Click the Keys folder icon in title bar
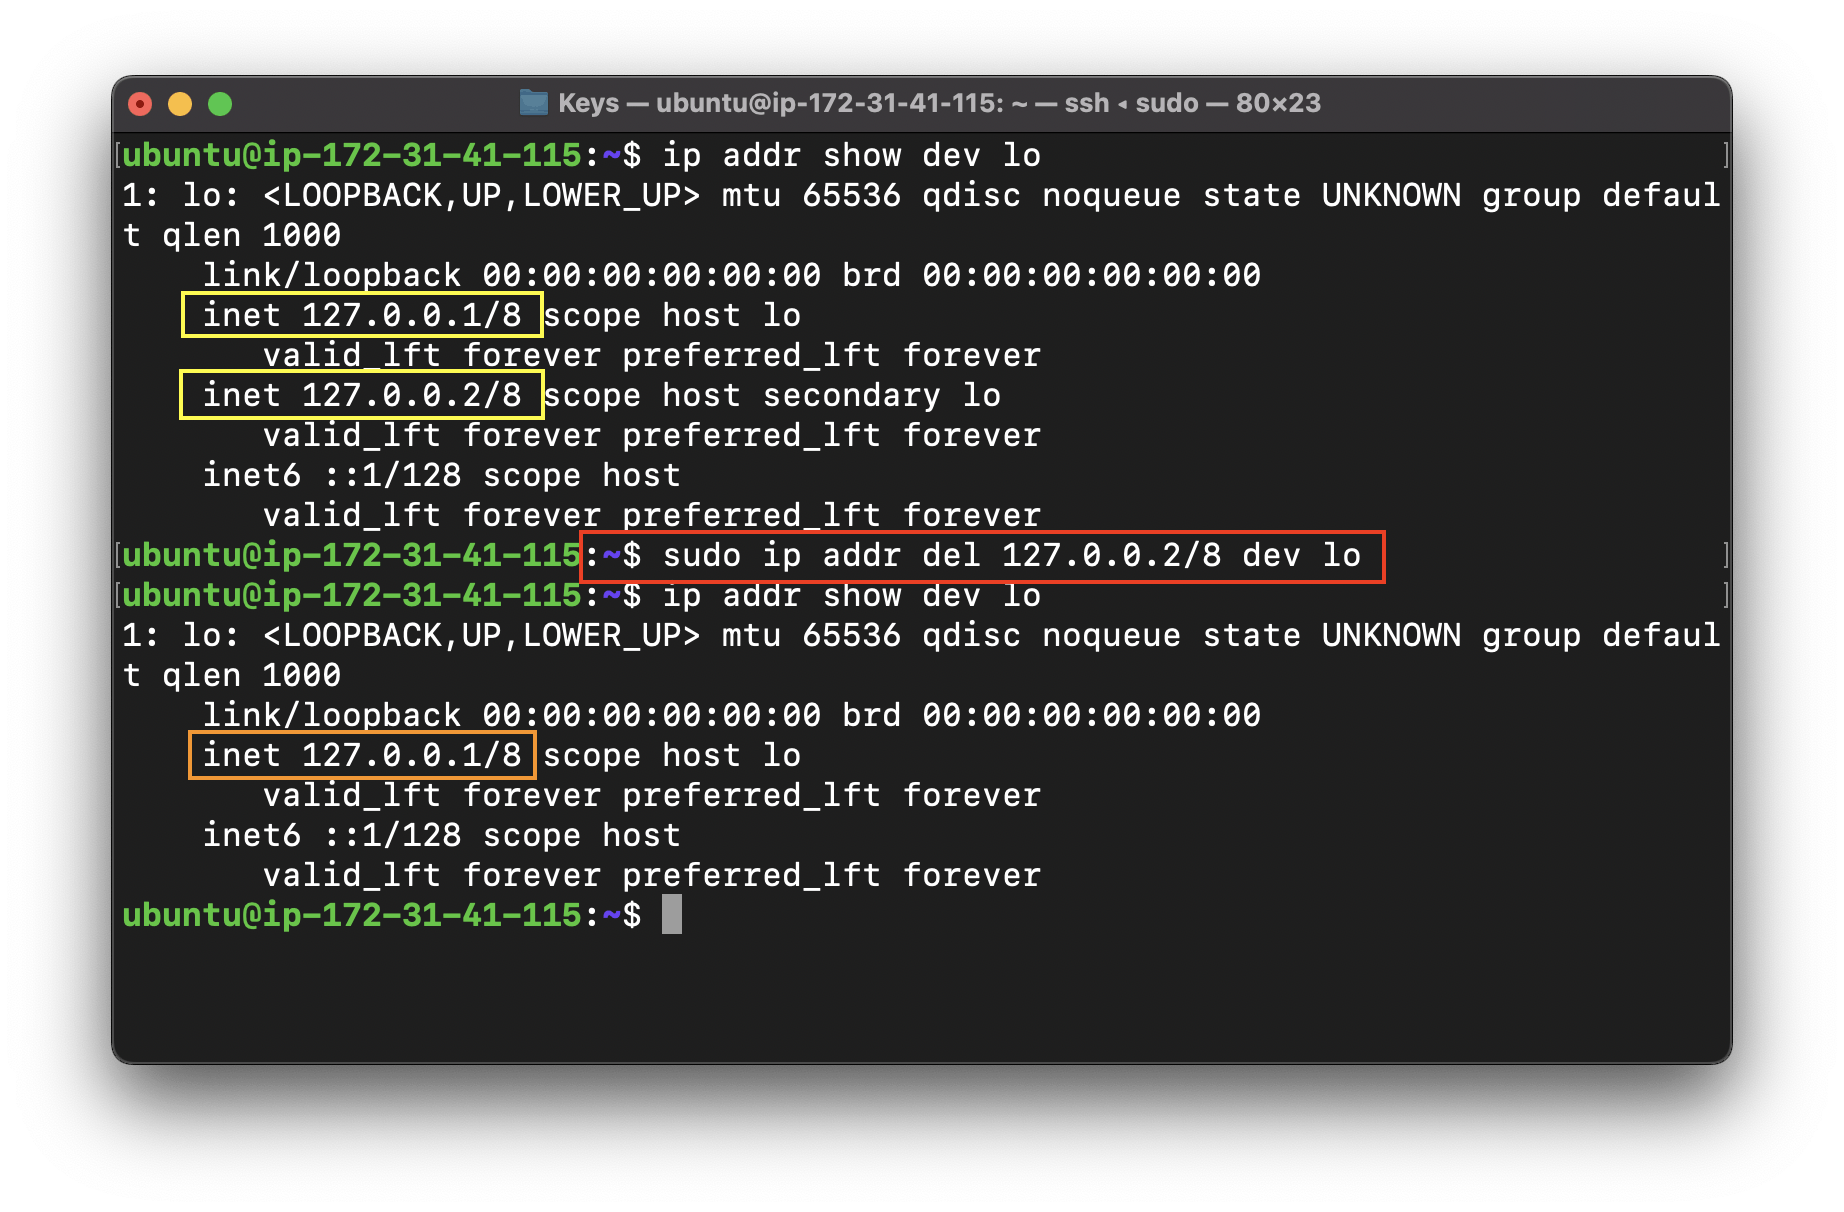Screen dimensions: 1844x1212 pos(534,103)
